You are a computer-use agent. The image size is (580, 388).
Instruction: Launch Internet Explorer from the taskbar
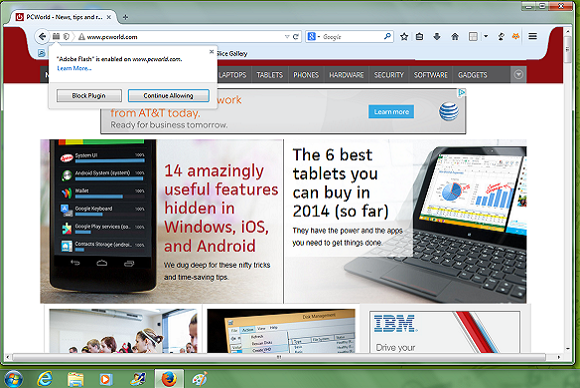coord(45,379)
